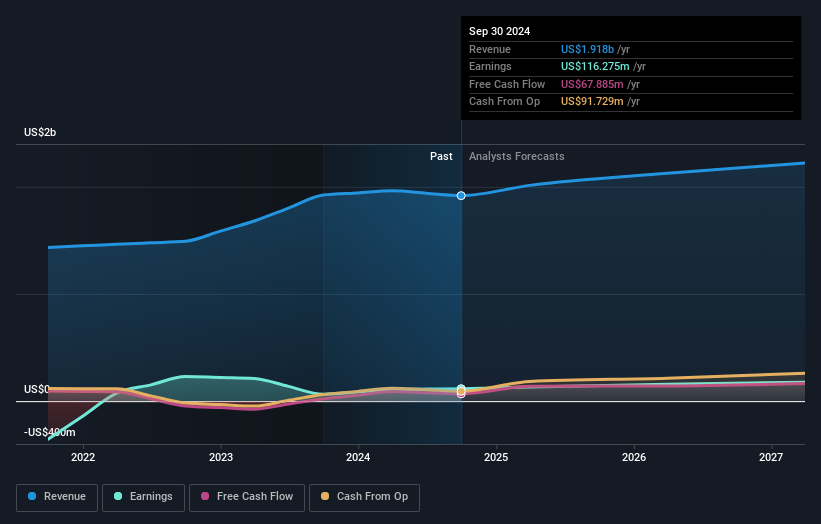This screenshot has width=821, height=524.
Task: Click the blue Revenue data point marker
Action: pos(461,196)
